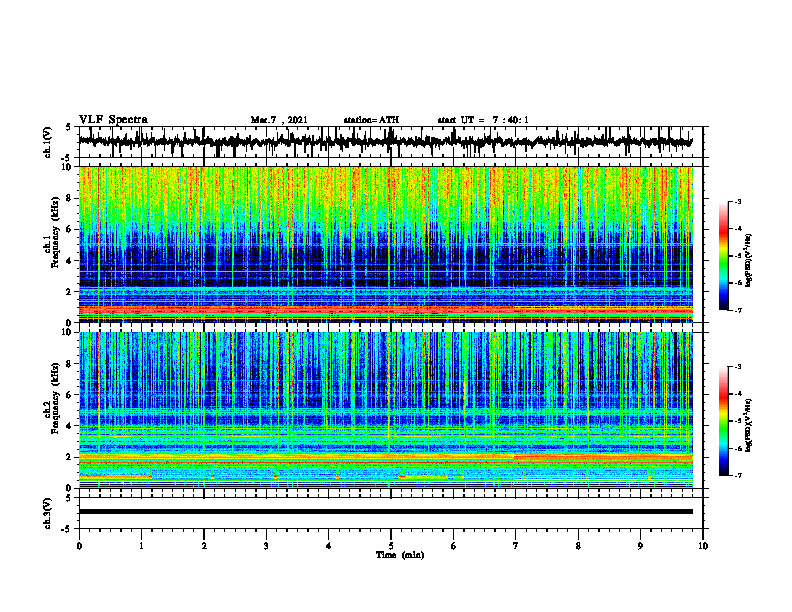This screenshot has width=792, height=612.
Task: Click the ch.2 "Frequency (kHz)" axis label
Action: tap(55, 398)
